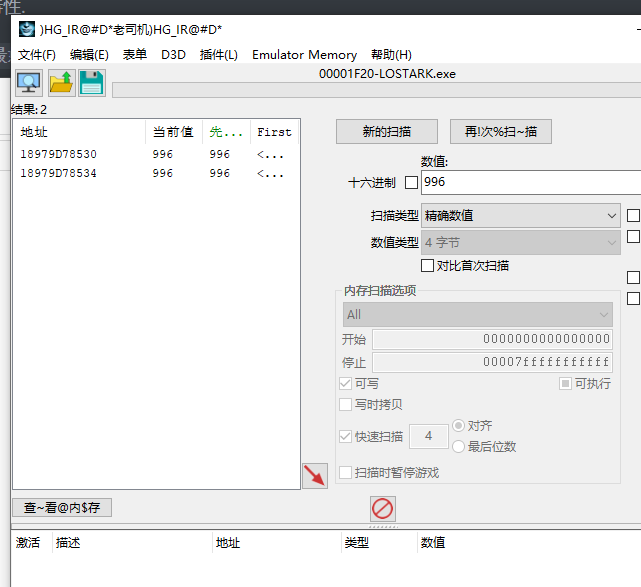Screen dimensions: 641x587
Task: Click the 00001F20-LOSTARK.exe process label
Action: pos(387,74)
